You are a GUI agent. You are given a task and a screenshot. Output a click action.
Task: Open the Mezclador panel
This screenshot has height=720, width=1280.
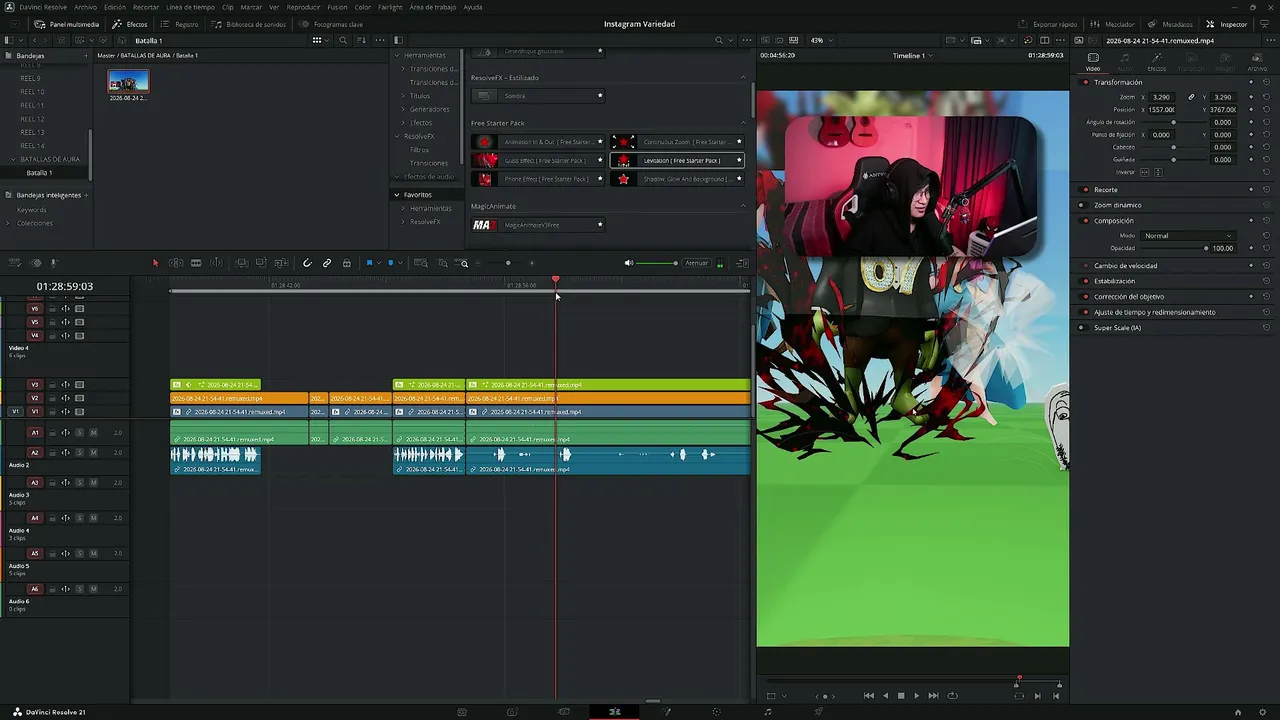(1113, 24)
